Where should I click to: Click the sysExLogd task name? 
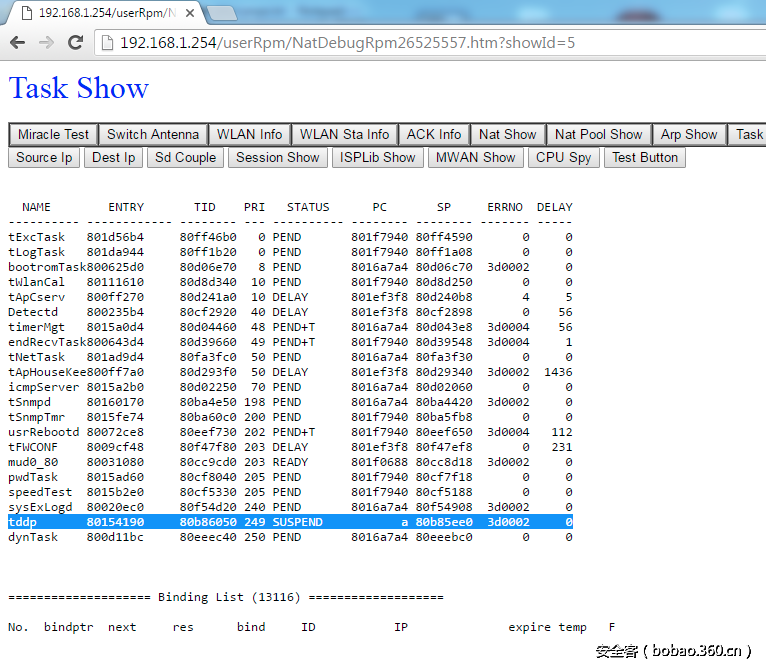coord(40,507)
